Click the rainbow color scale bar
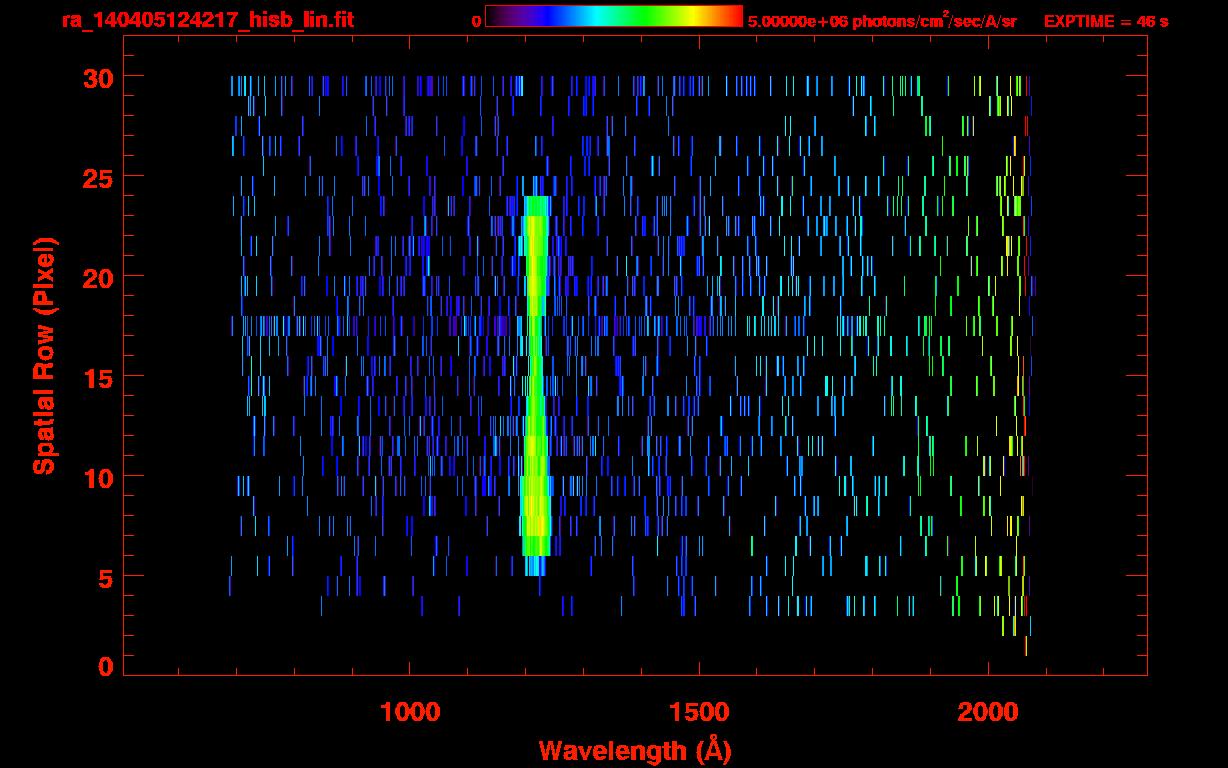 click(x=614, y=16)
